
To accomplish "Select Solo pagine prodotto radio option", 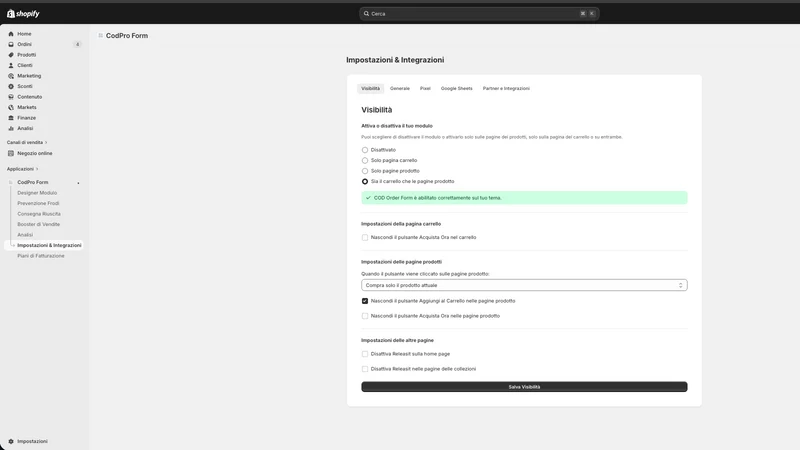I will pos(365,171).
